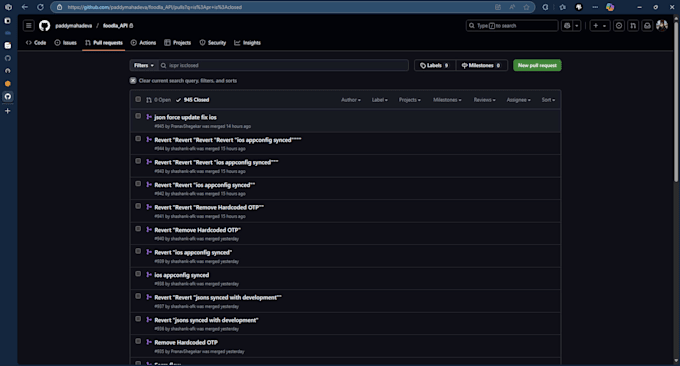
Task: Click the sidebar plus add icon
Action: pos(7,111)
